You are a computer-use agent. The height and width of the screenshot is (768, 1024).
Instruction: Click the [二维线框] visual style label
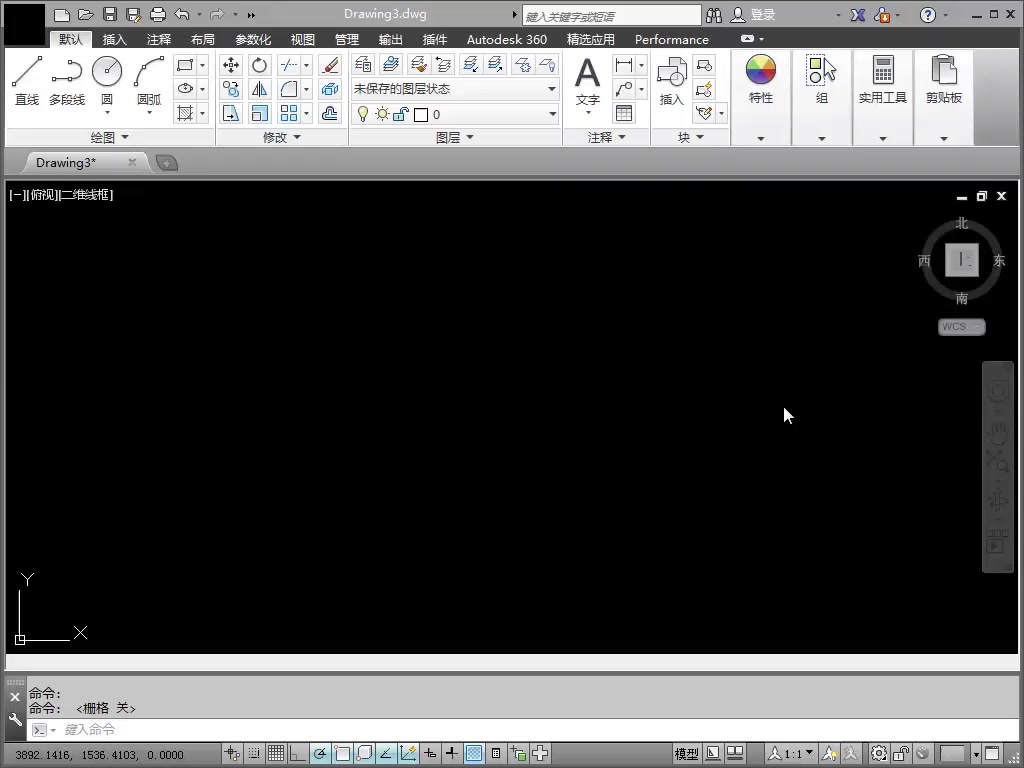pyautogui.click(x=86, y=195)
